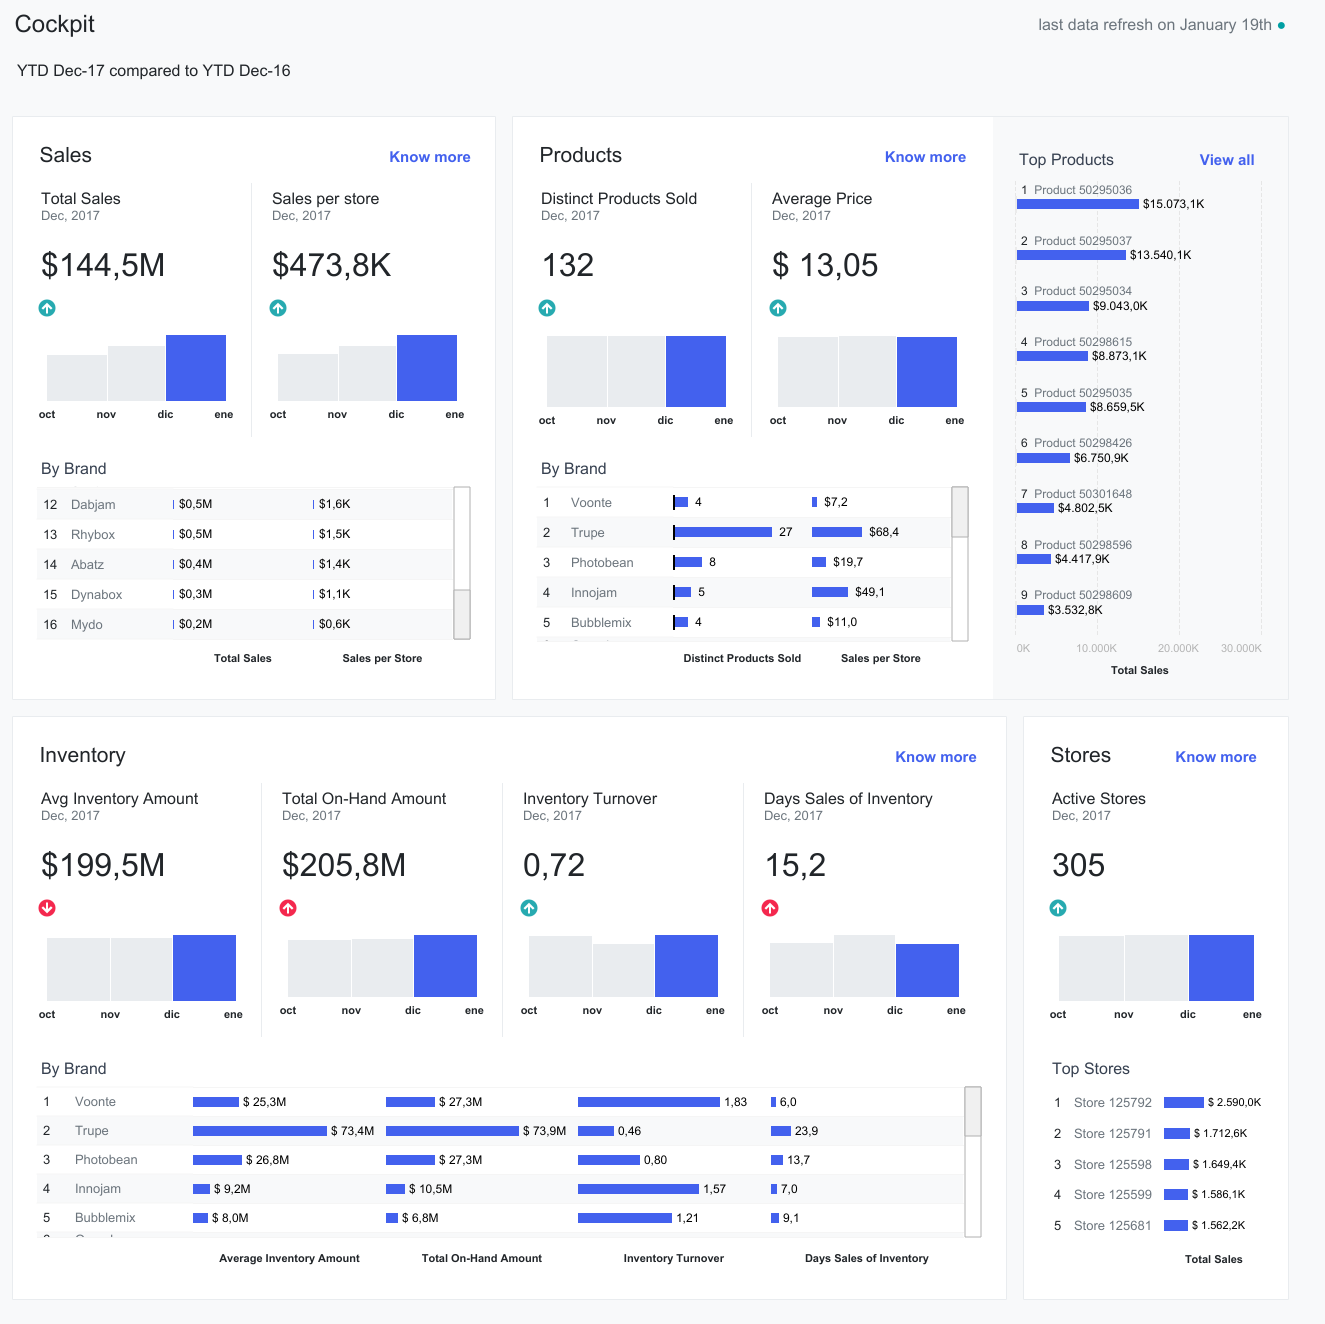Viewport: 1325px width, 1324px height.
Task: Click the Active Stores green up-arrow icon
Action: (x=1058, y=908)
